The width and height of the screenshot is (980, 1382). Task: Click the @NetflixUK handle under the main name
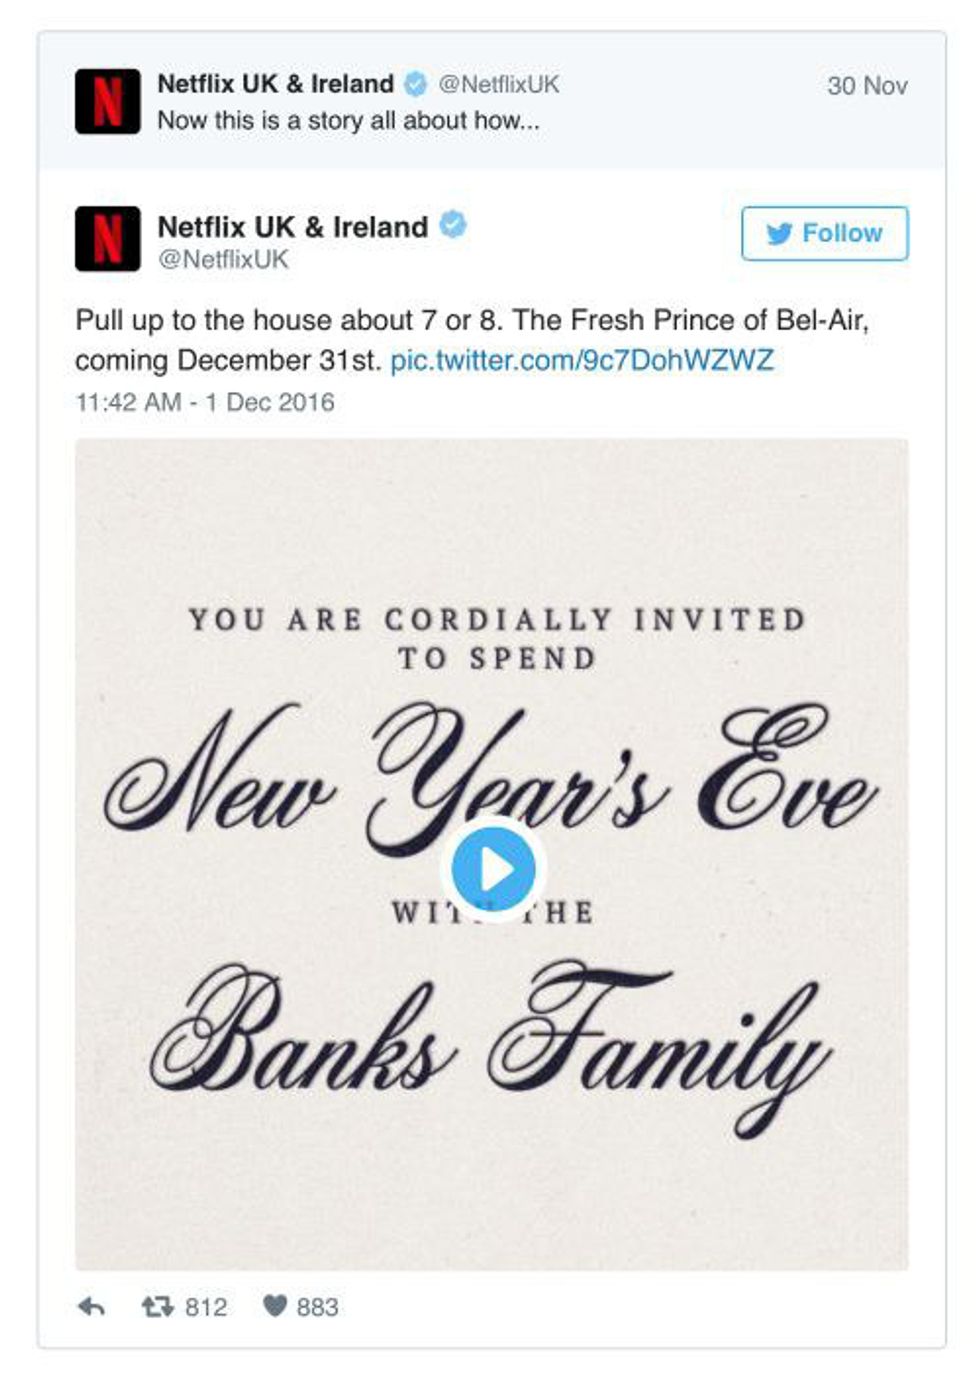(223, 259)
